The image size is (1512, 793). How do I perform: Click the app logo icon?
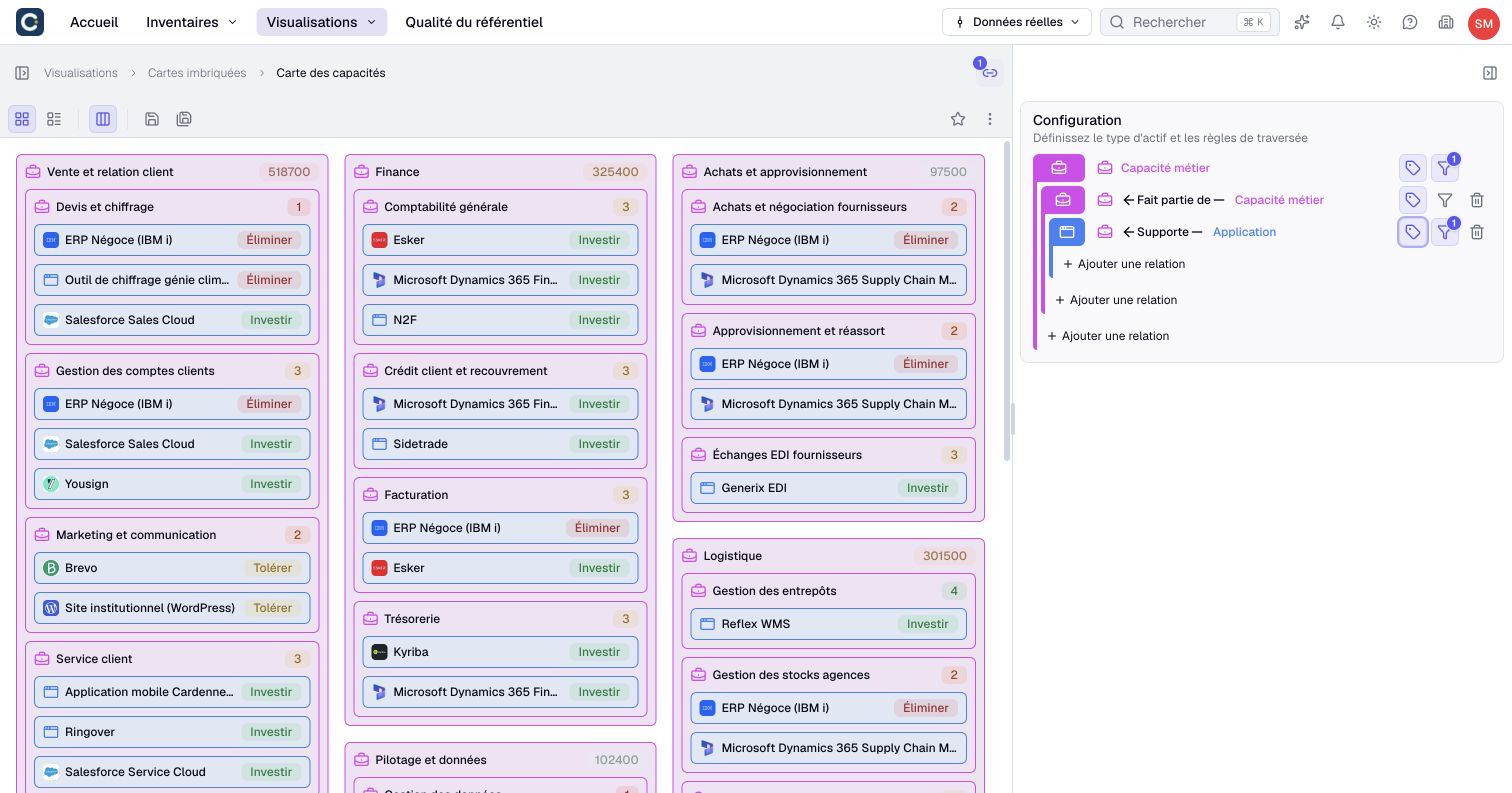[x=30, y=22]
